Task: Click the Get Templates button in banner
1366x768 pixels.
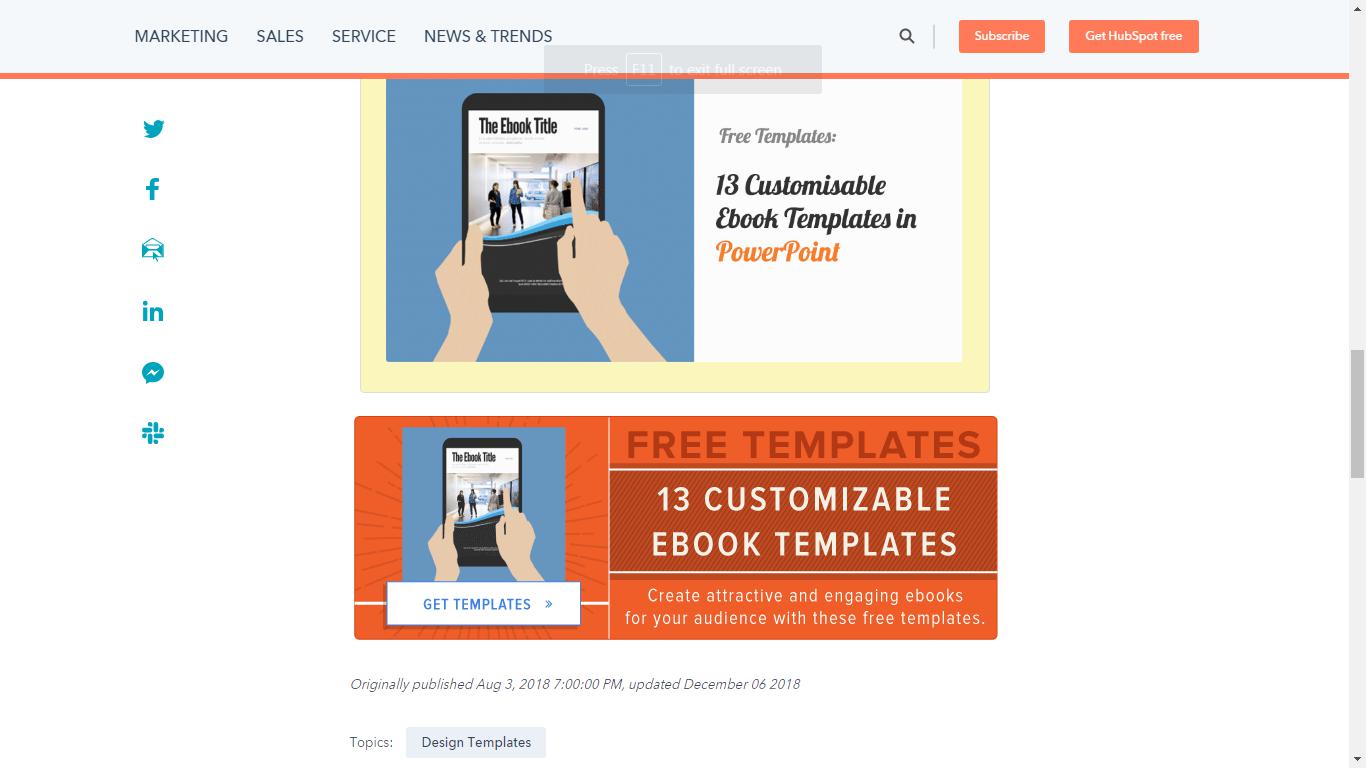Action: (x=484, y=604)
